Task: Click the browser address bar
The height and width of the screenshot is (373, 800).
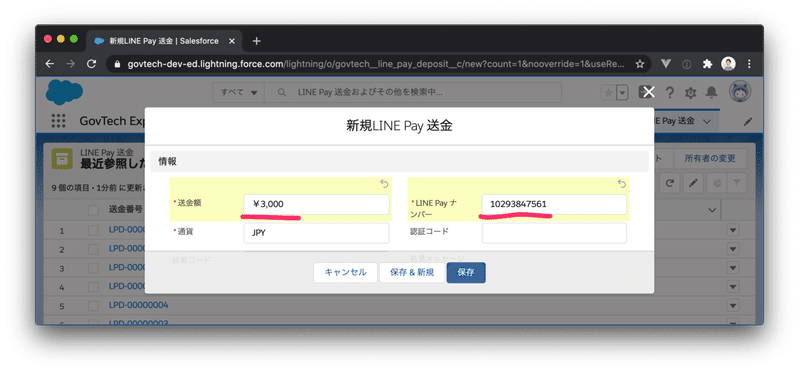Action: (x=377, y=64)
